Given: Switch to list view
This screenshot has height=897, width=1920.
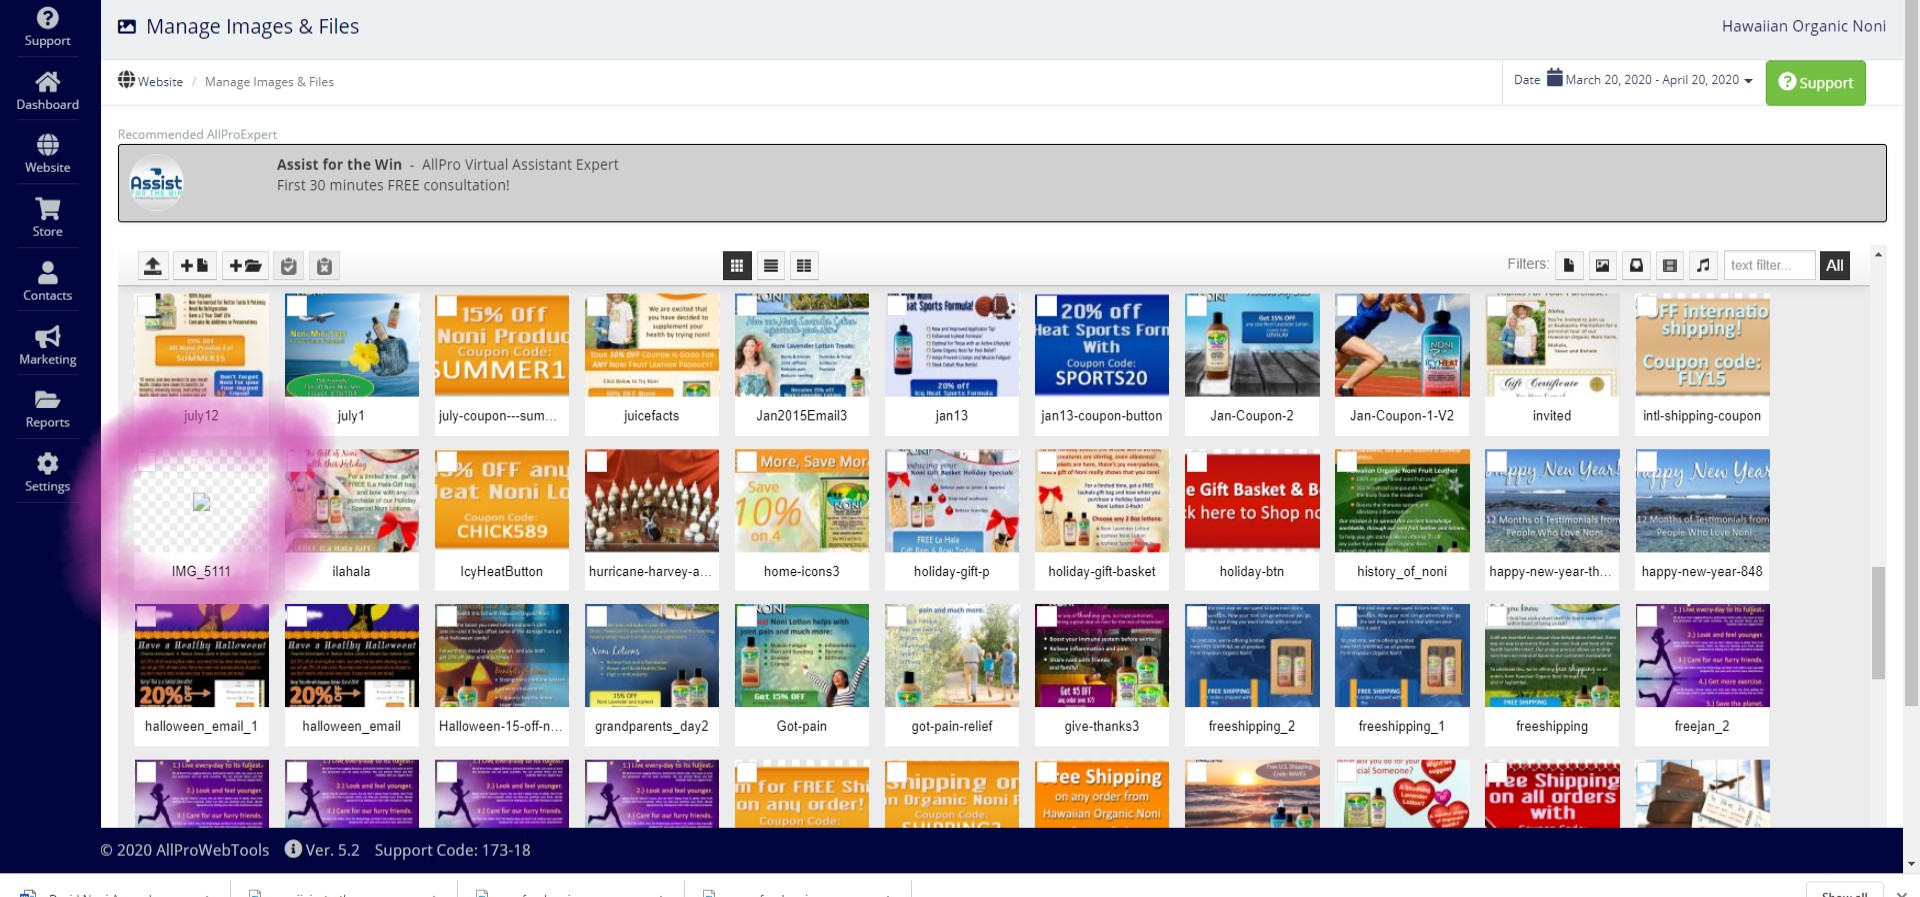Looking at the screenshot, I should click(771, 266).
